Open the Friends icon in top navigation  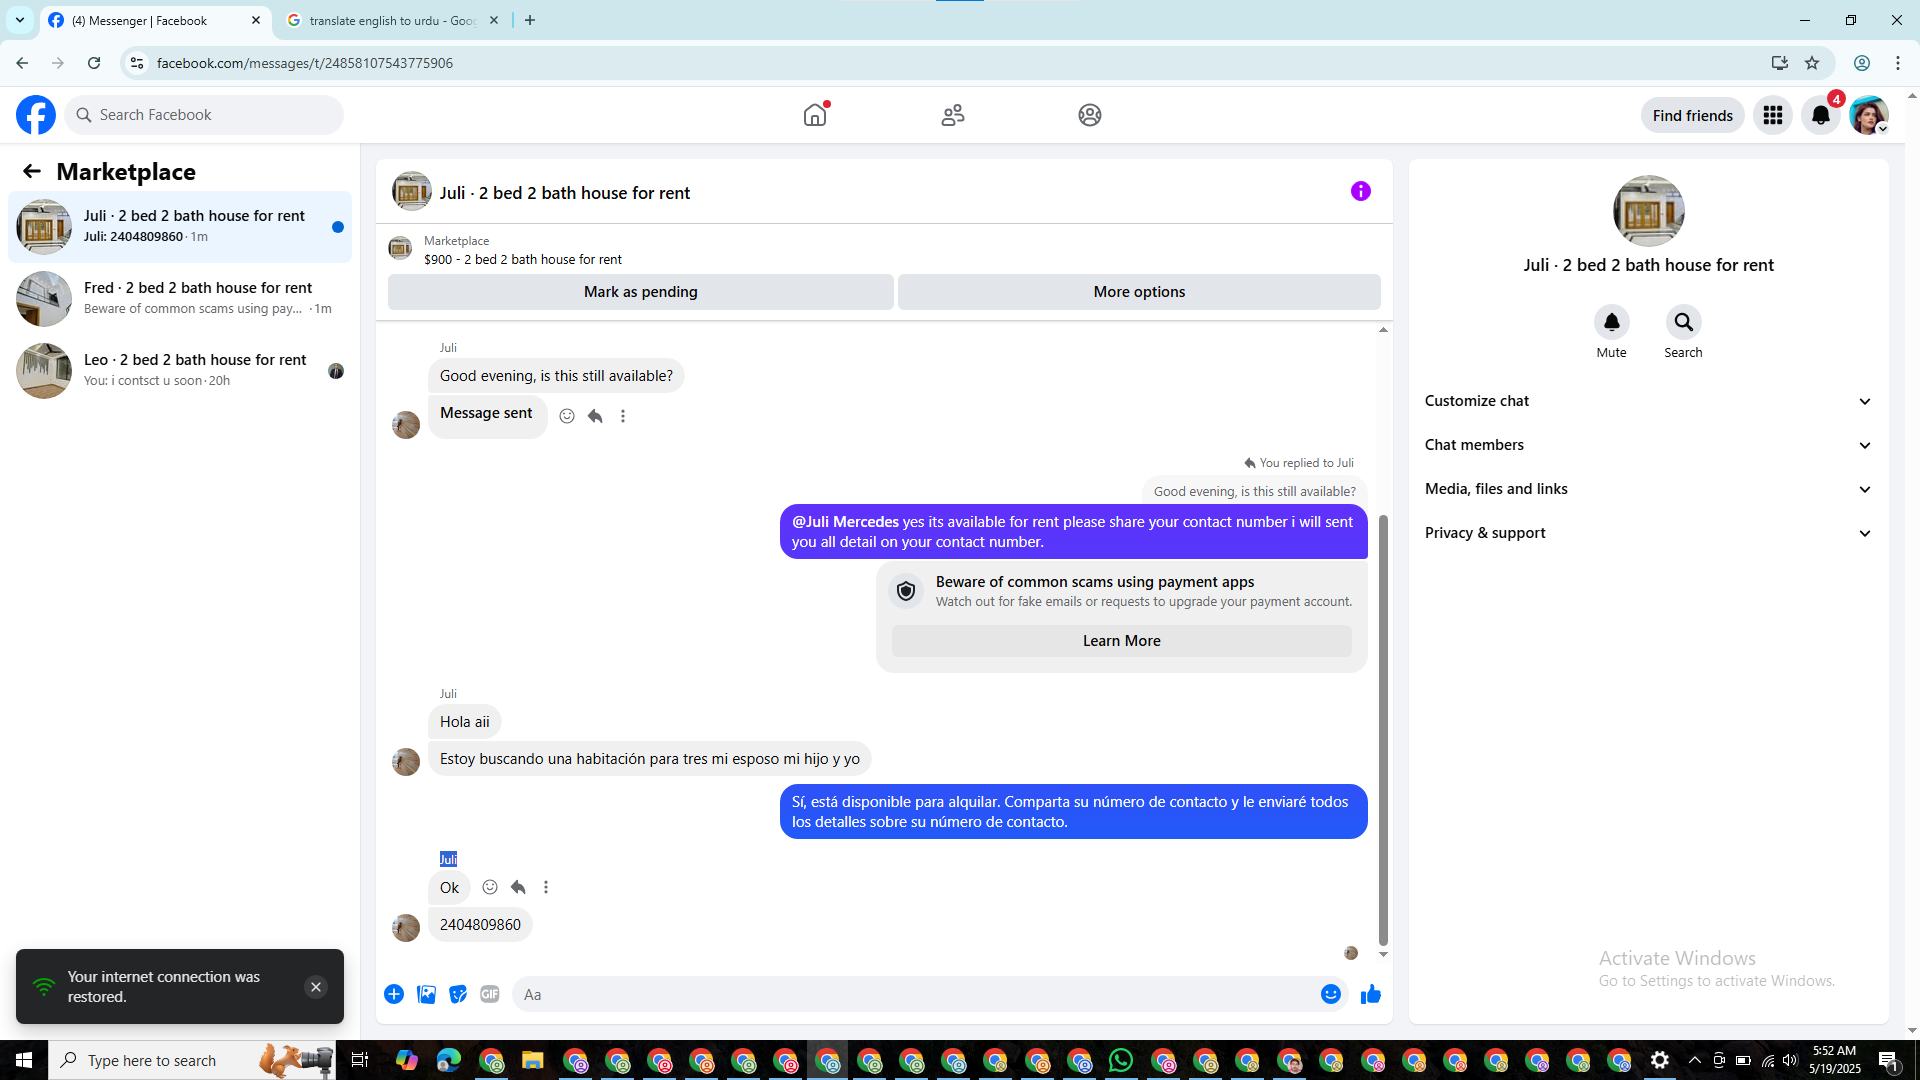pos(953,115)
